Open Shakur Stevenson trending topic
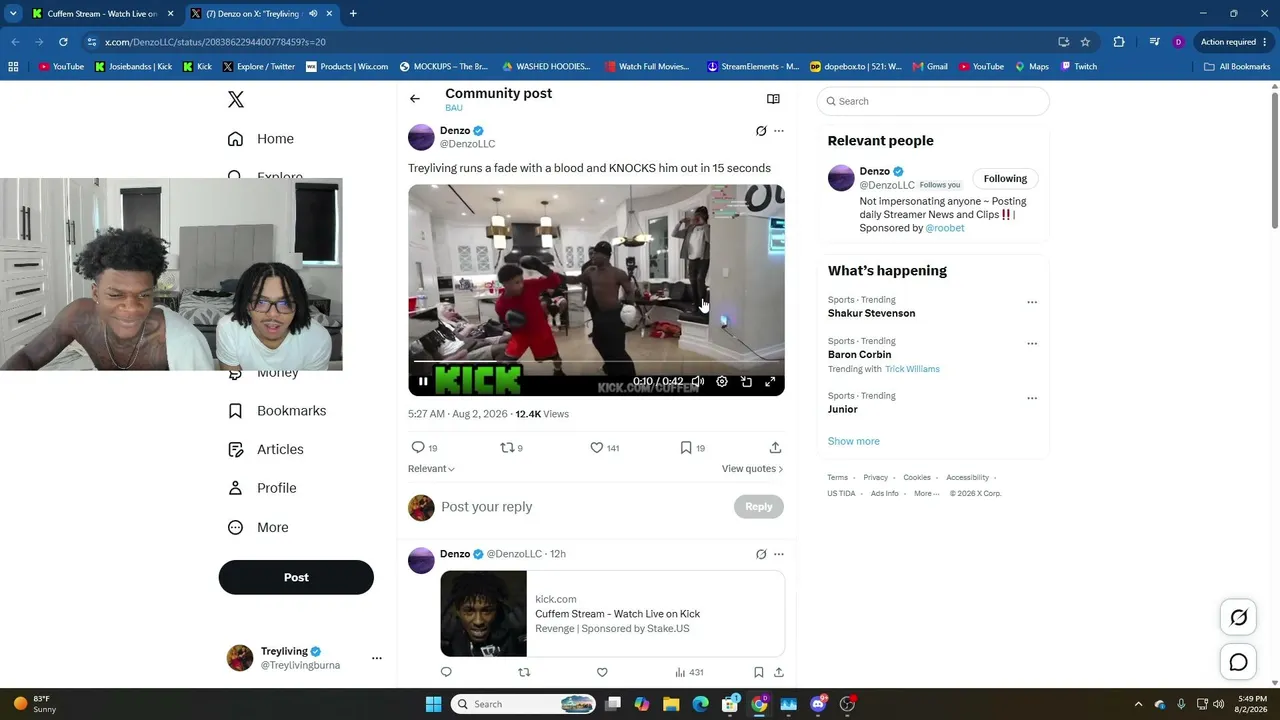 [x=871, y=313]
